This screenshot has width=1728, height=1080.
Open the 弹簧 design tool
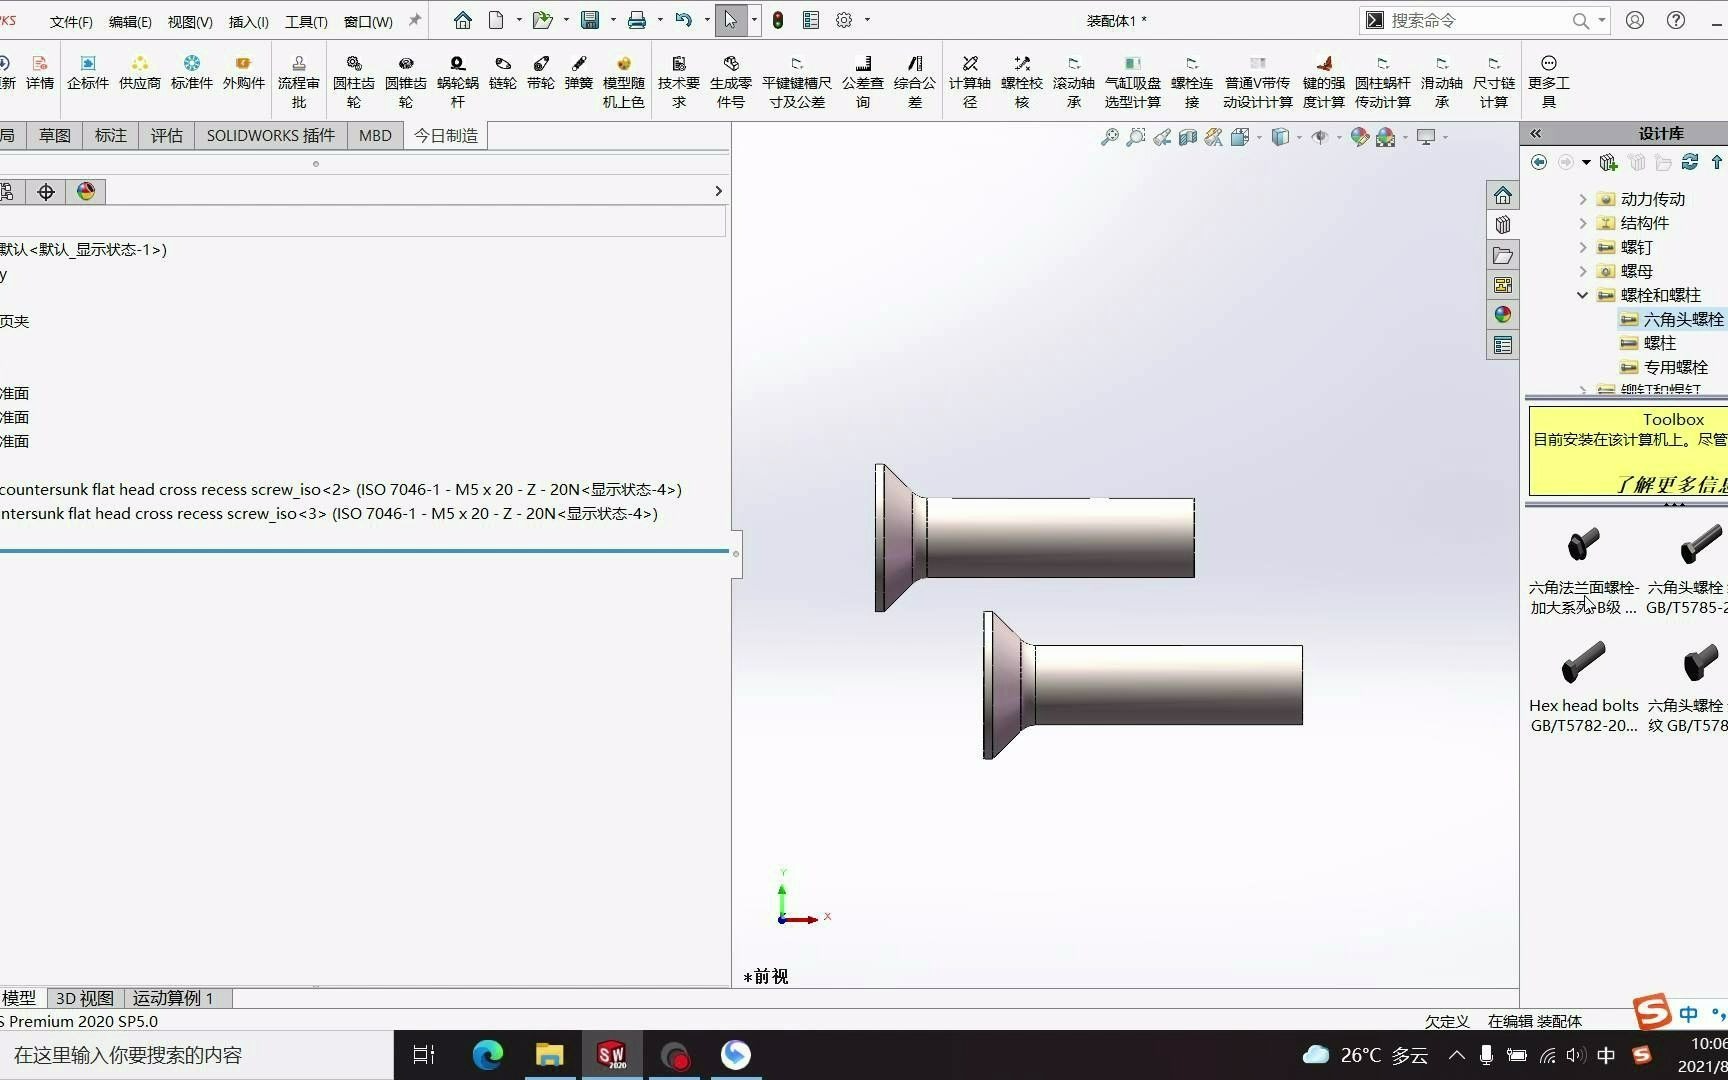578,80
